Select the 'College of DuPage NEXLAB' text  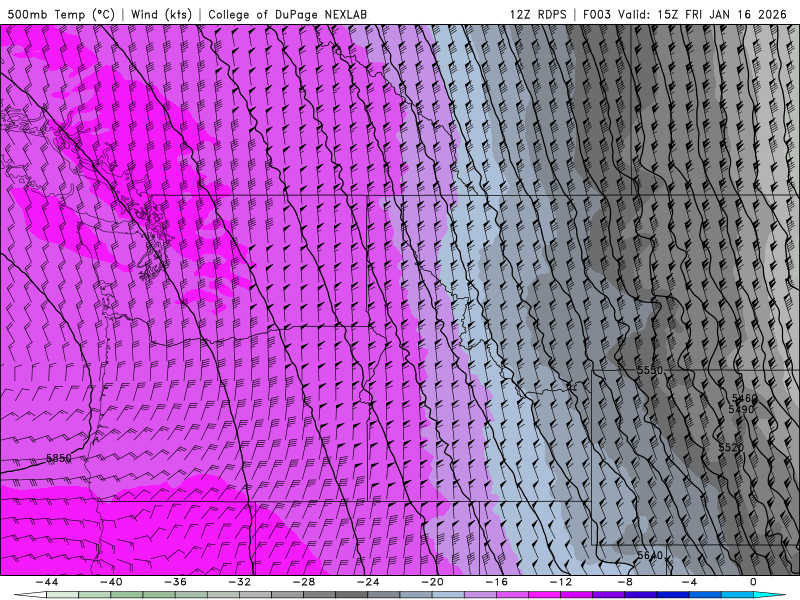coord(287,14)
